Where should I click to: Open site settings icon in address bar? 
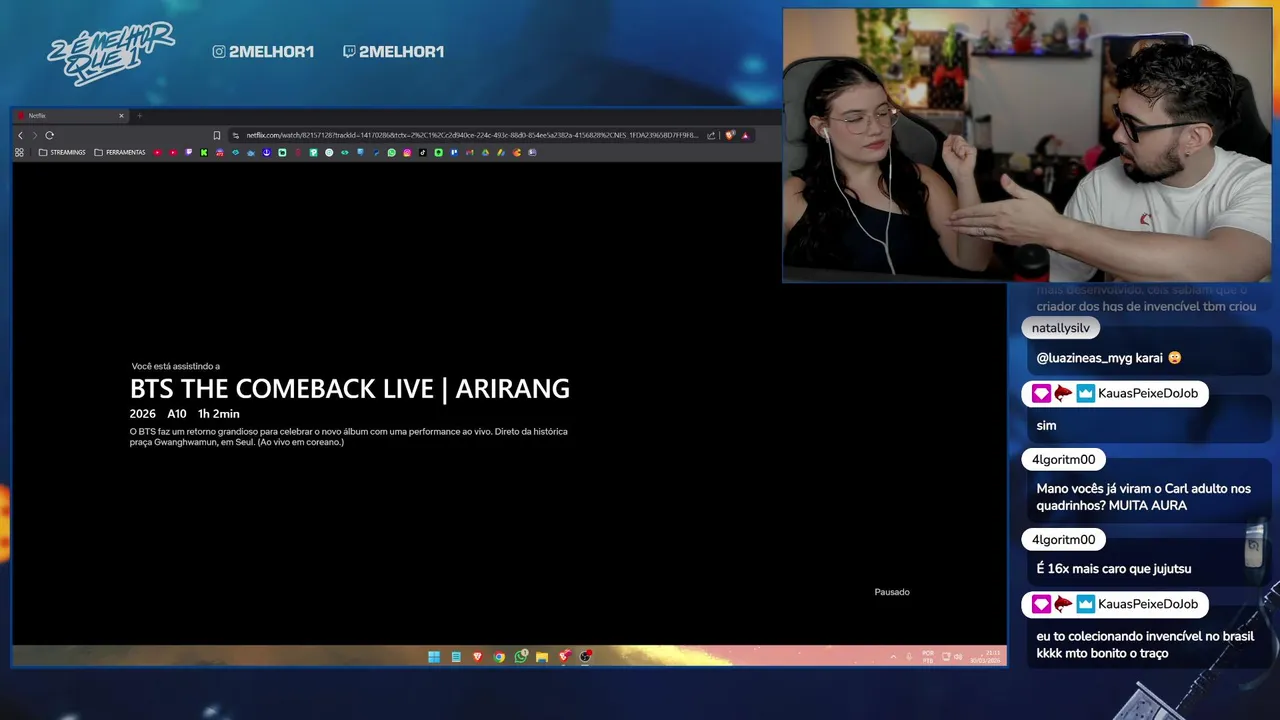point(236,135)
